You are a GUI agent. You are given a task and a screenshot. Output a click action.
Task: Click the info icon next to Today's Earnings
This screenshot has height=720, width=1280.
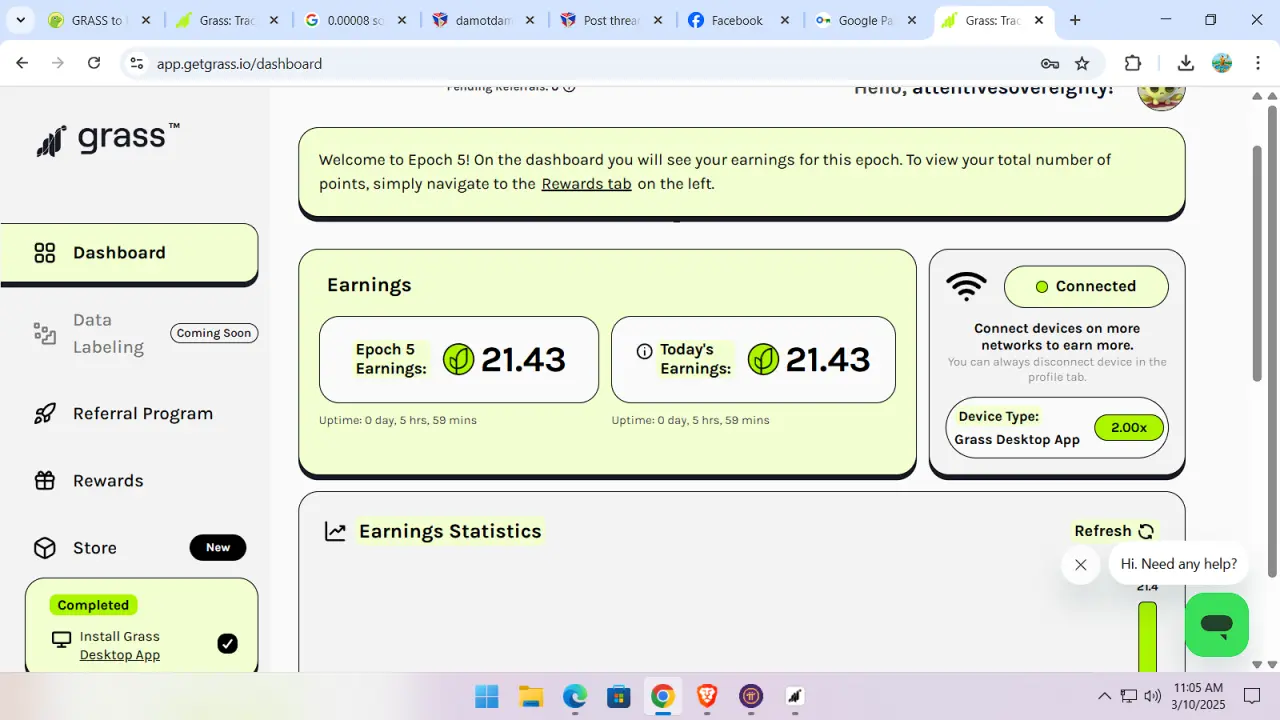tap(644, 351)
